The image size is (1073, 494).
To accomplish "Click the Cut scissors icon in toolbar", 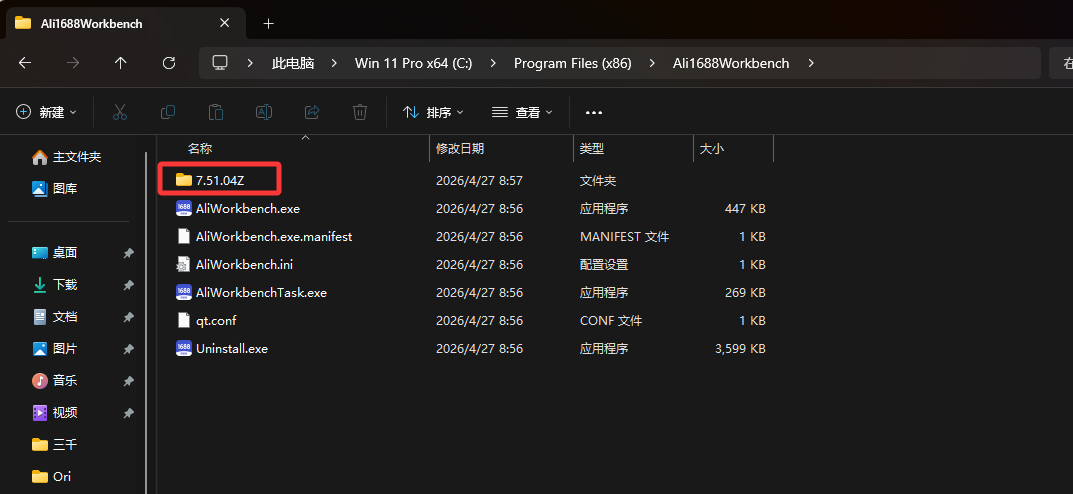I will tap(120, 112).
